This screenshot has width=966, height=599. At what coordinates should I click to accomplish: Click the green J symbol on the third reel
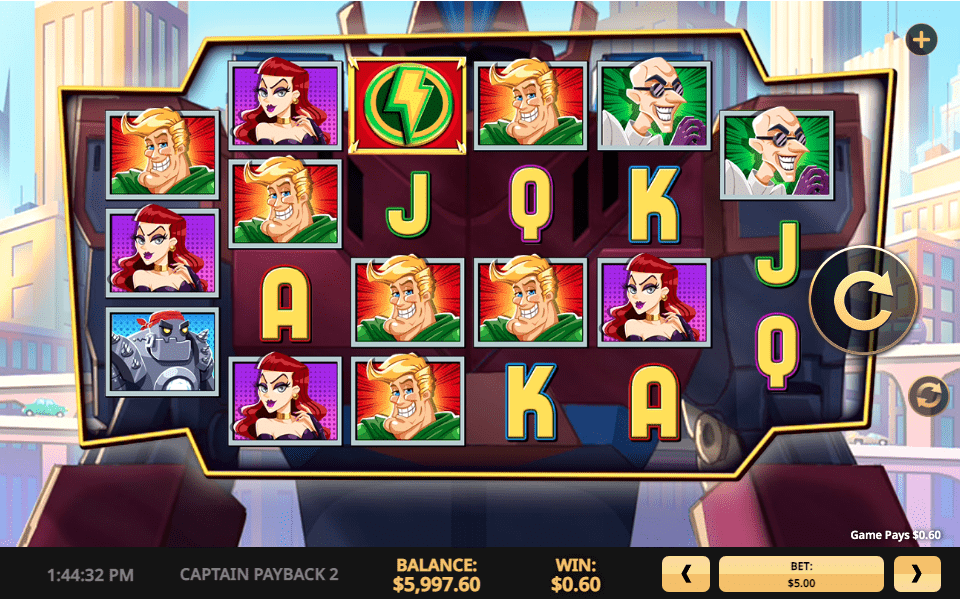click(407, 204)
